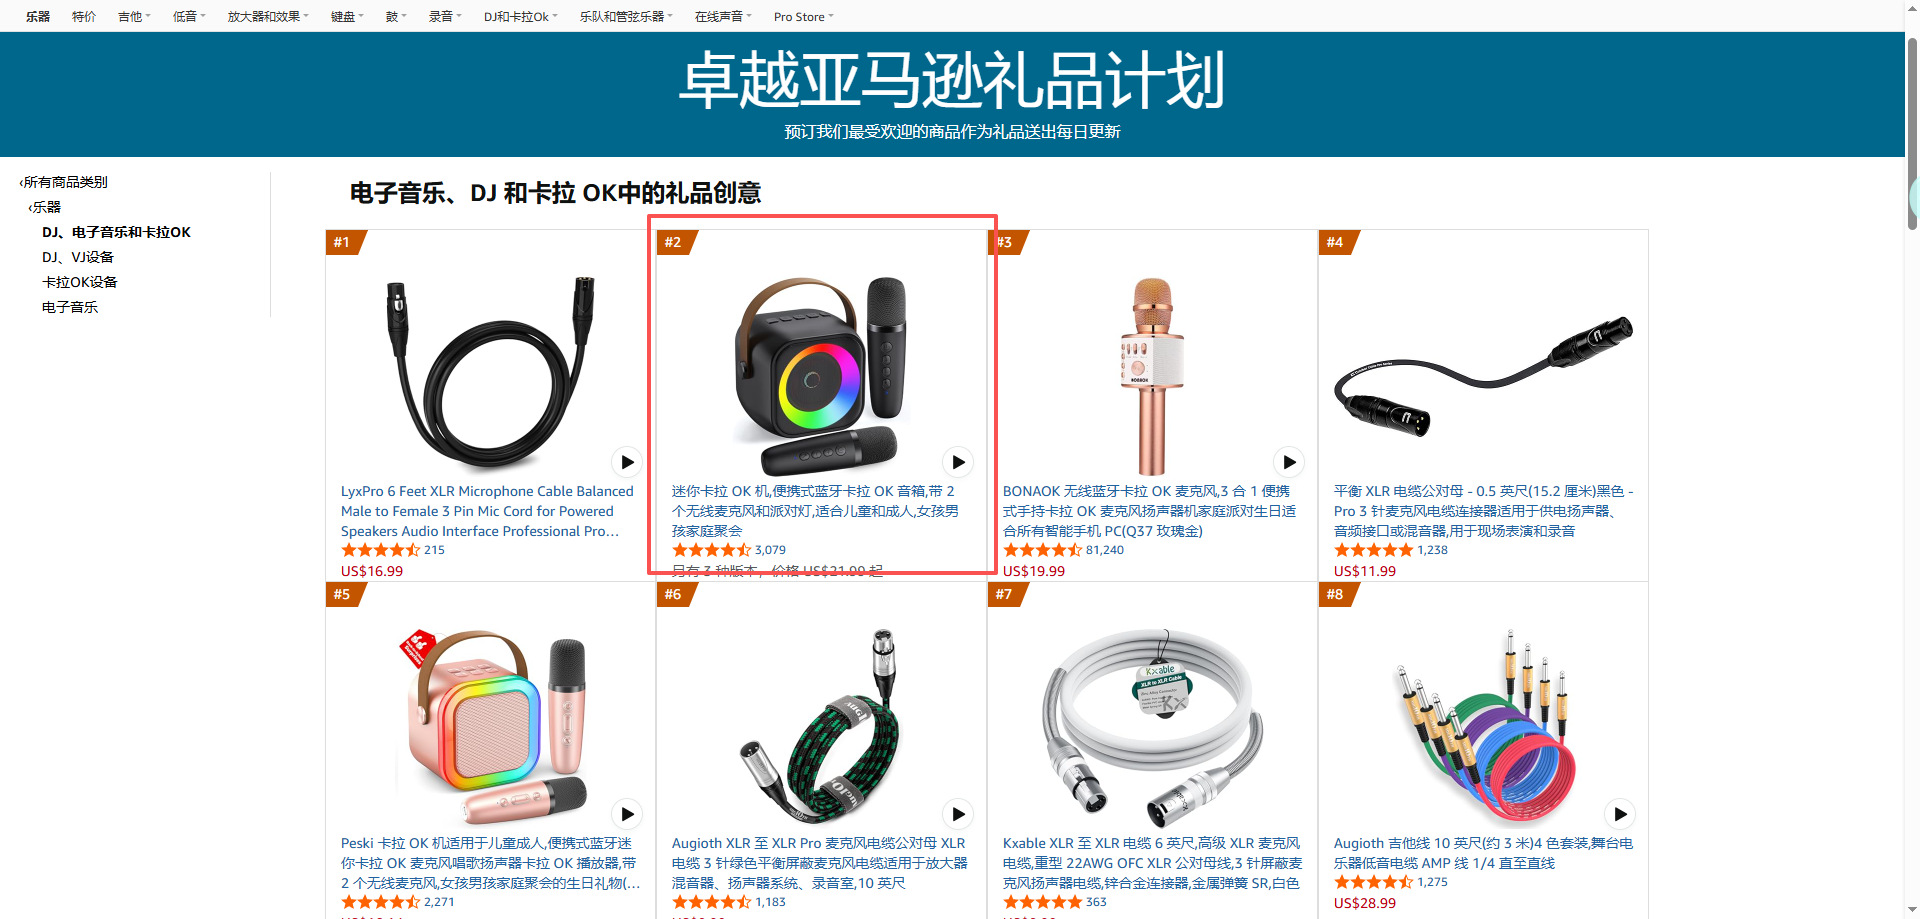Open 81,240 reviews link for BONAOK microphone

click(x=1105, y=550)
